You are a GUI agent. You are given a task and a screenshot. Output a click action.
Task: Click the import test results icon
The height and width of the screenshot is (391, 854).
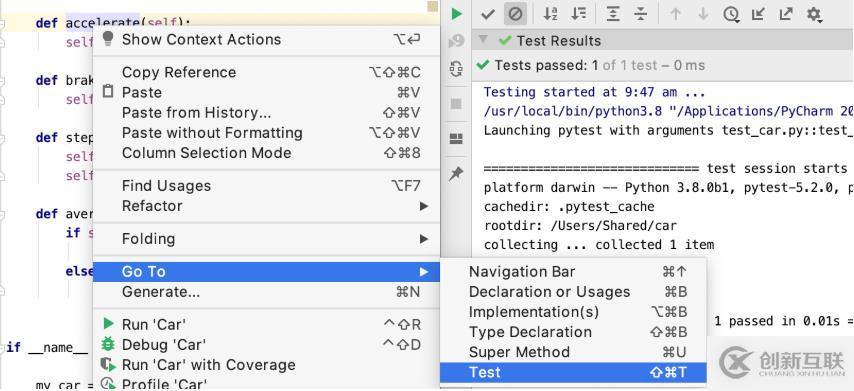pyautogui.click(x=758, y=14)
